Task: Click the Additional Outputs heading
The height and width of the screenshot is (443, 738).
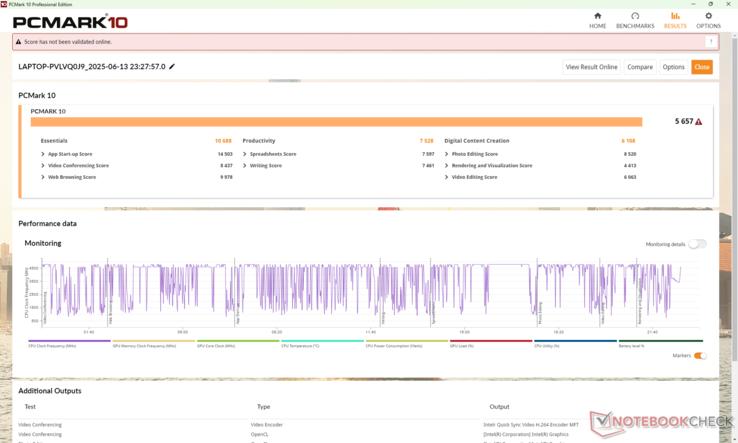Action: pos(50,391)
